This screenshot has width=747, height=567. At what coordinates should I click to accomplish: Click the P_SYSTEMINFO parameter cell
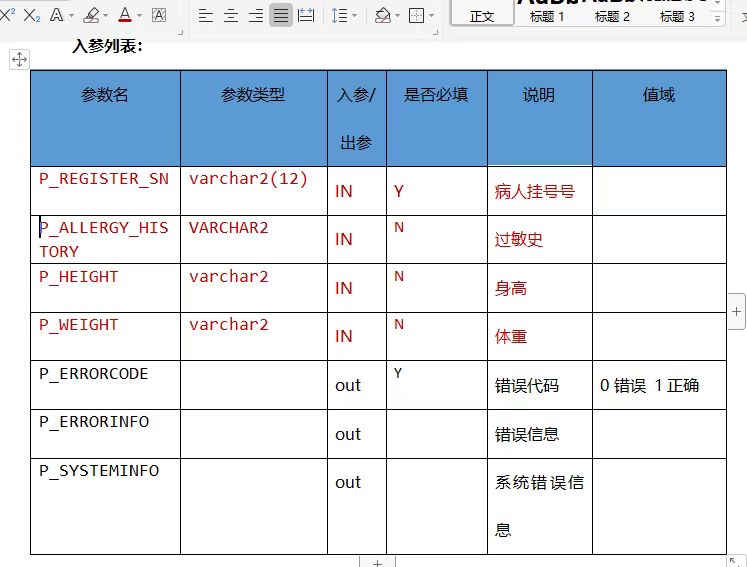click(105, 506)
